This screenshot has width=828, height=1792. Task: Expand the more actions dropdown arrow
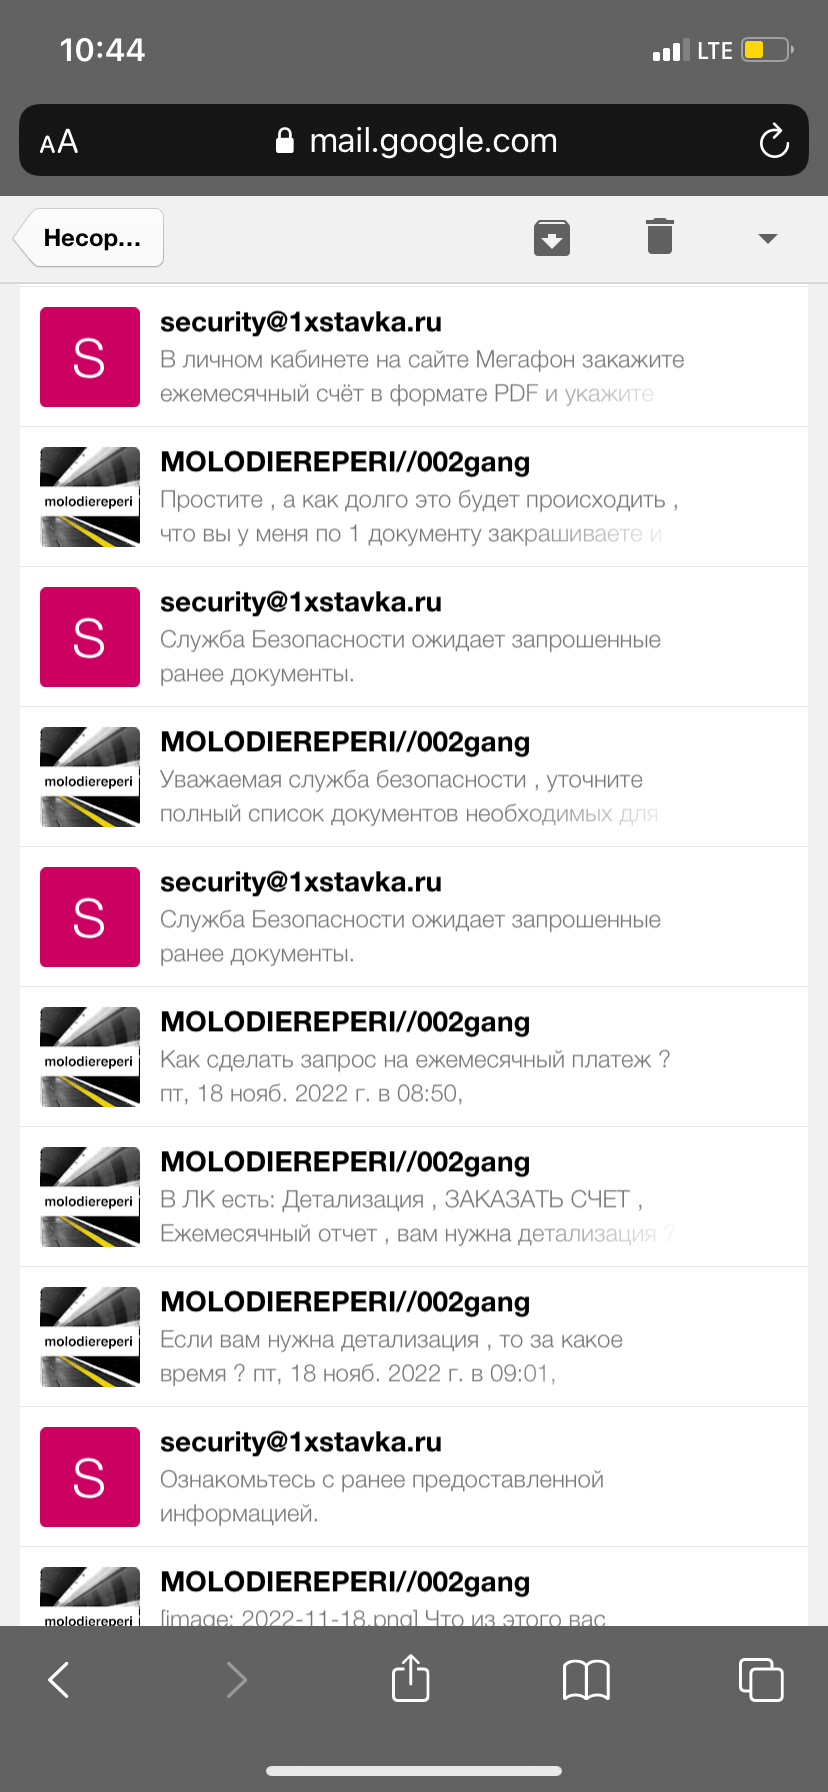768,239
